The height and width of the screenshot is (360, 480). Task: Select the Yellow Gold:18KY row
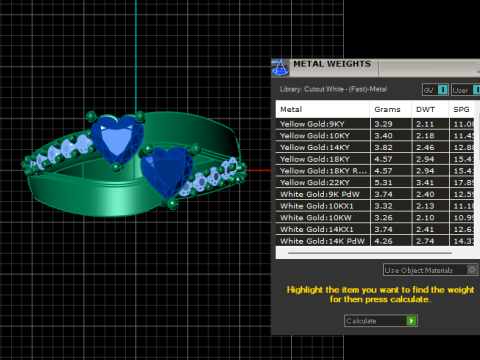tap(375, 159)
